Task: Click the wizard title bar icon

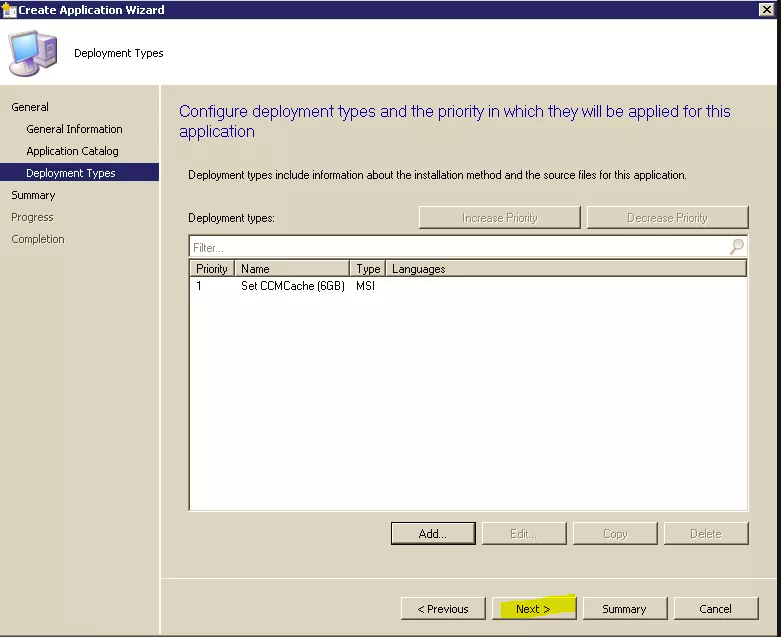Action: pos(9,9)
